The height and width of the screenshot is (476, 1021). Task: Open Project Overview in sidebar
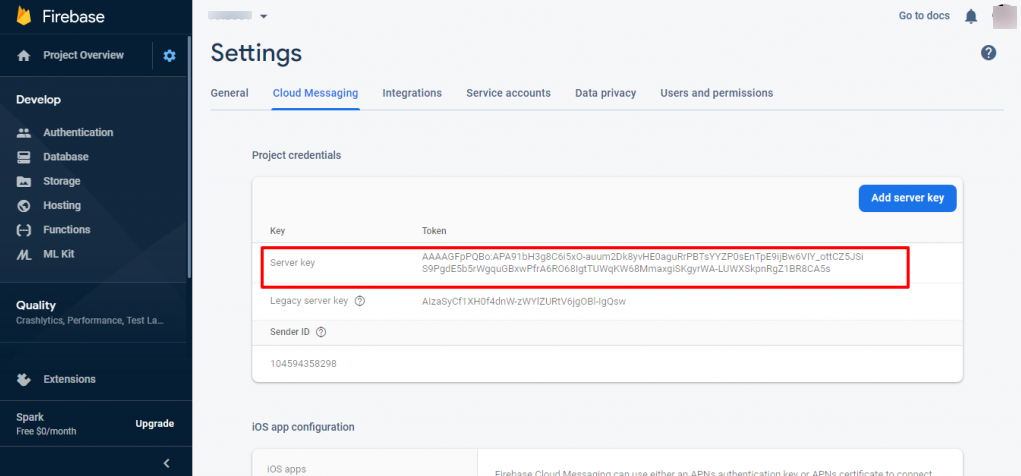pos(83,55)
